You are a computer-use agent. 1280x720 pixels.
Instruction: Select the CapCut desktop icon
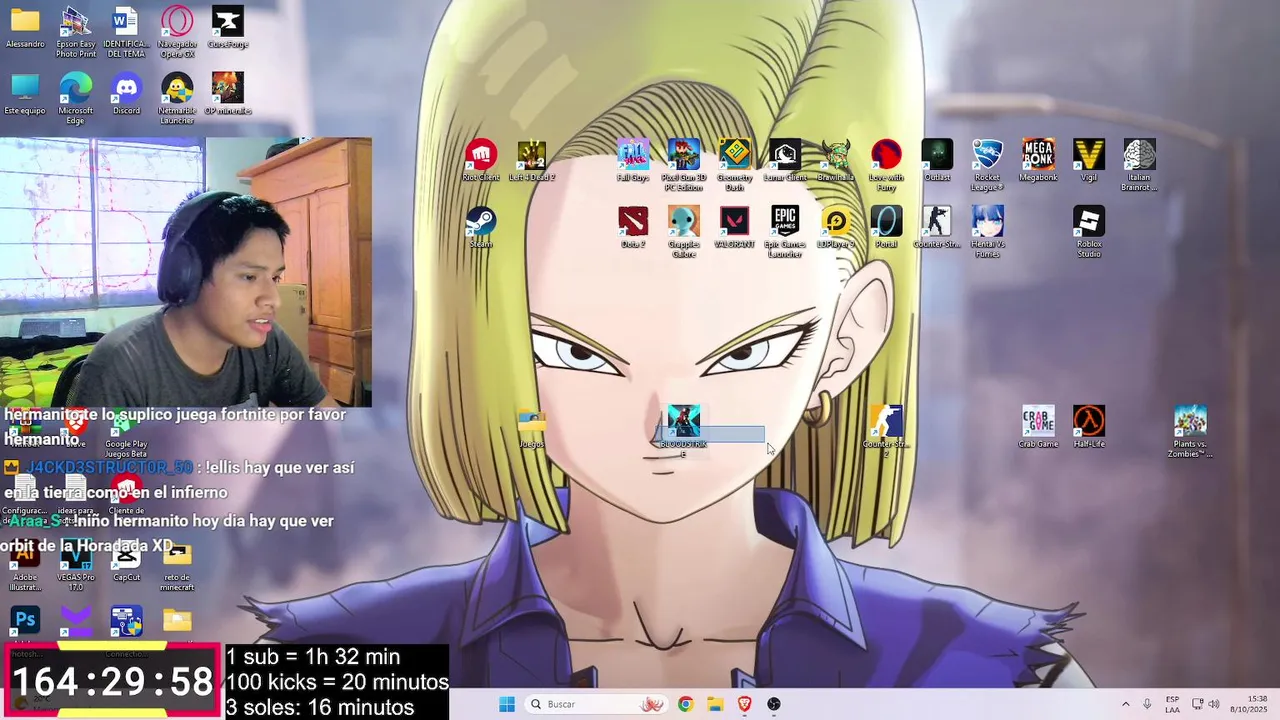126,561
